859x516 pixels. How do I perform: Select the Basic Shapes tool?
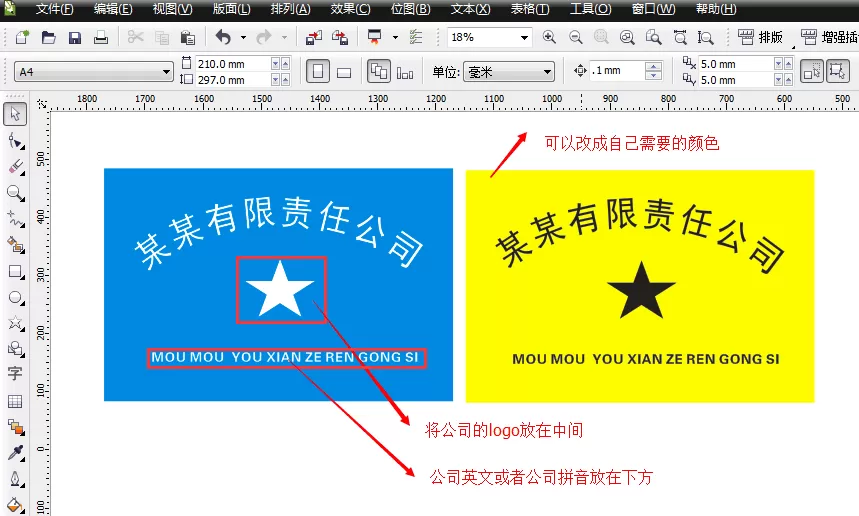click(x=15, y=349)
